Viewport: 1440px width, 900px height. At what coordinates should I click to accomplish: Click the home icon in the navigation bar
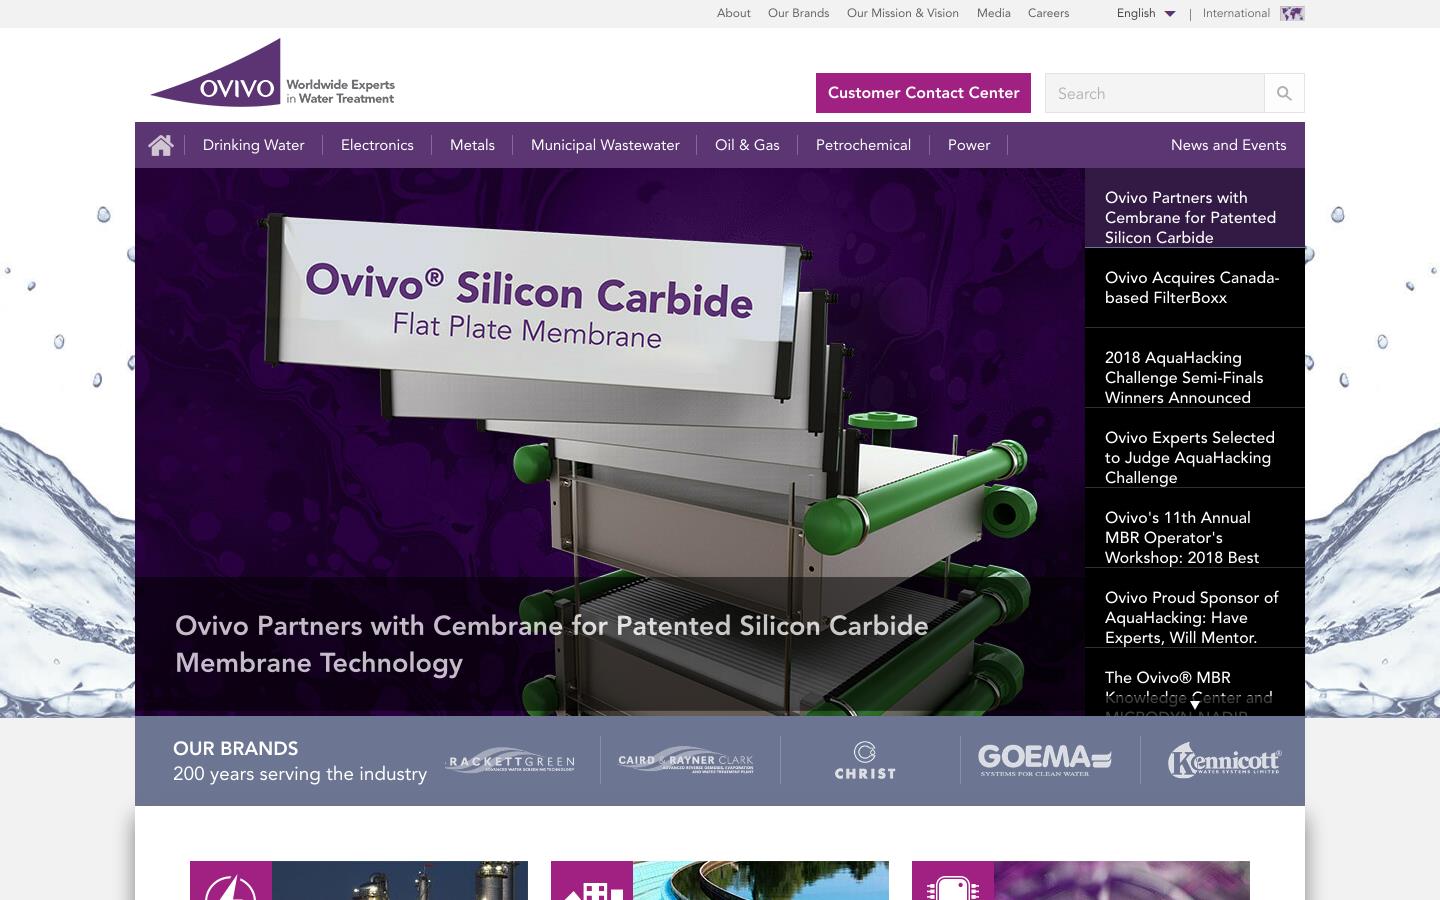coord(160,145)
